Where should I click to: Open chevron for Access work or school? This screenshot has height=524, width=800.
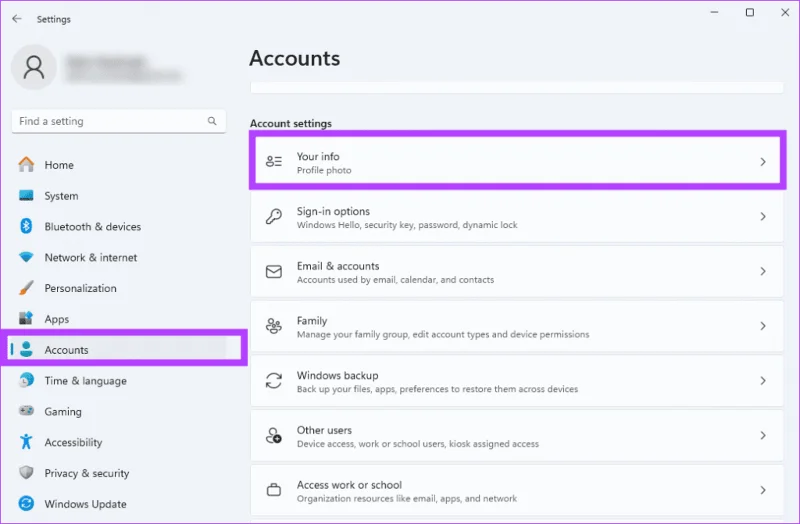(763, 490)
